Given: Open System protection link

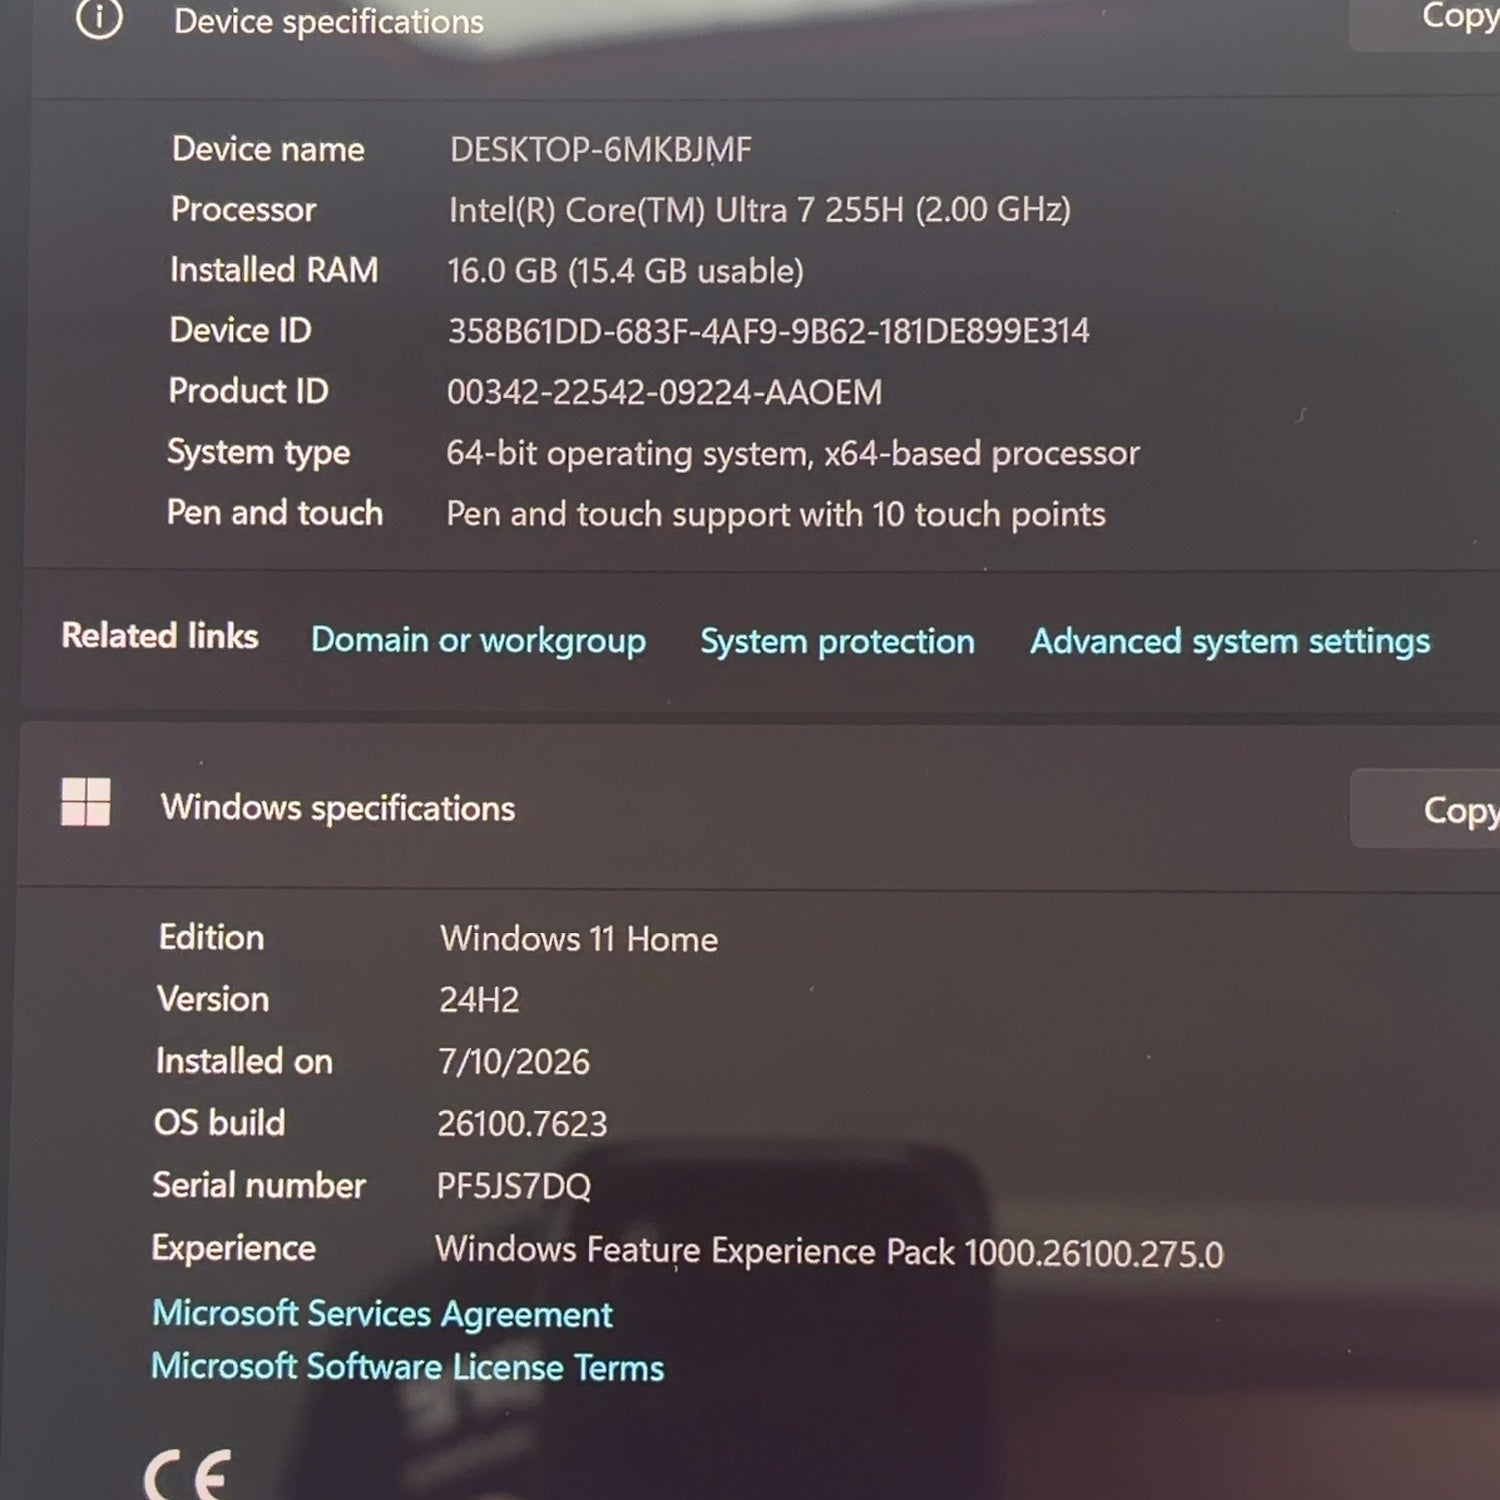Looking at the screenshot, I should pyautogui.click(x=837, y=641).
